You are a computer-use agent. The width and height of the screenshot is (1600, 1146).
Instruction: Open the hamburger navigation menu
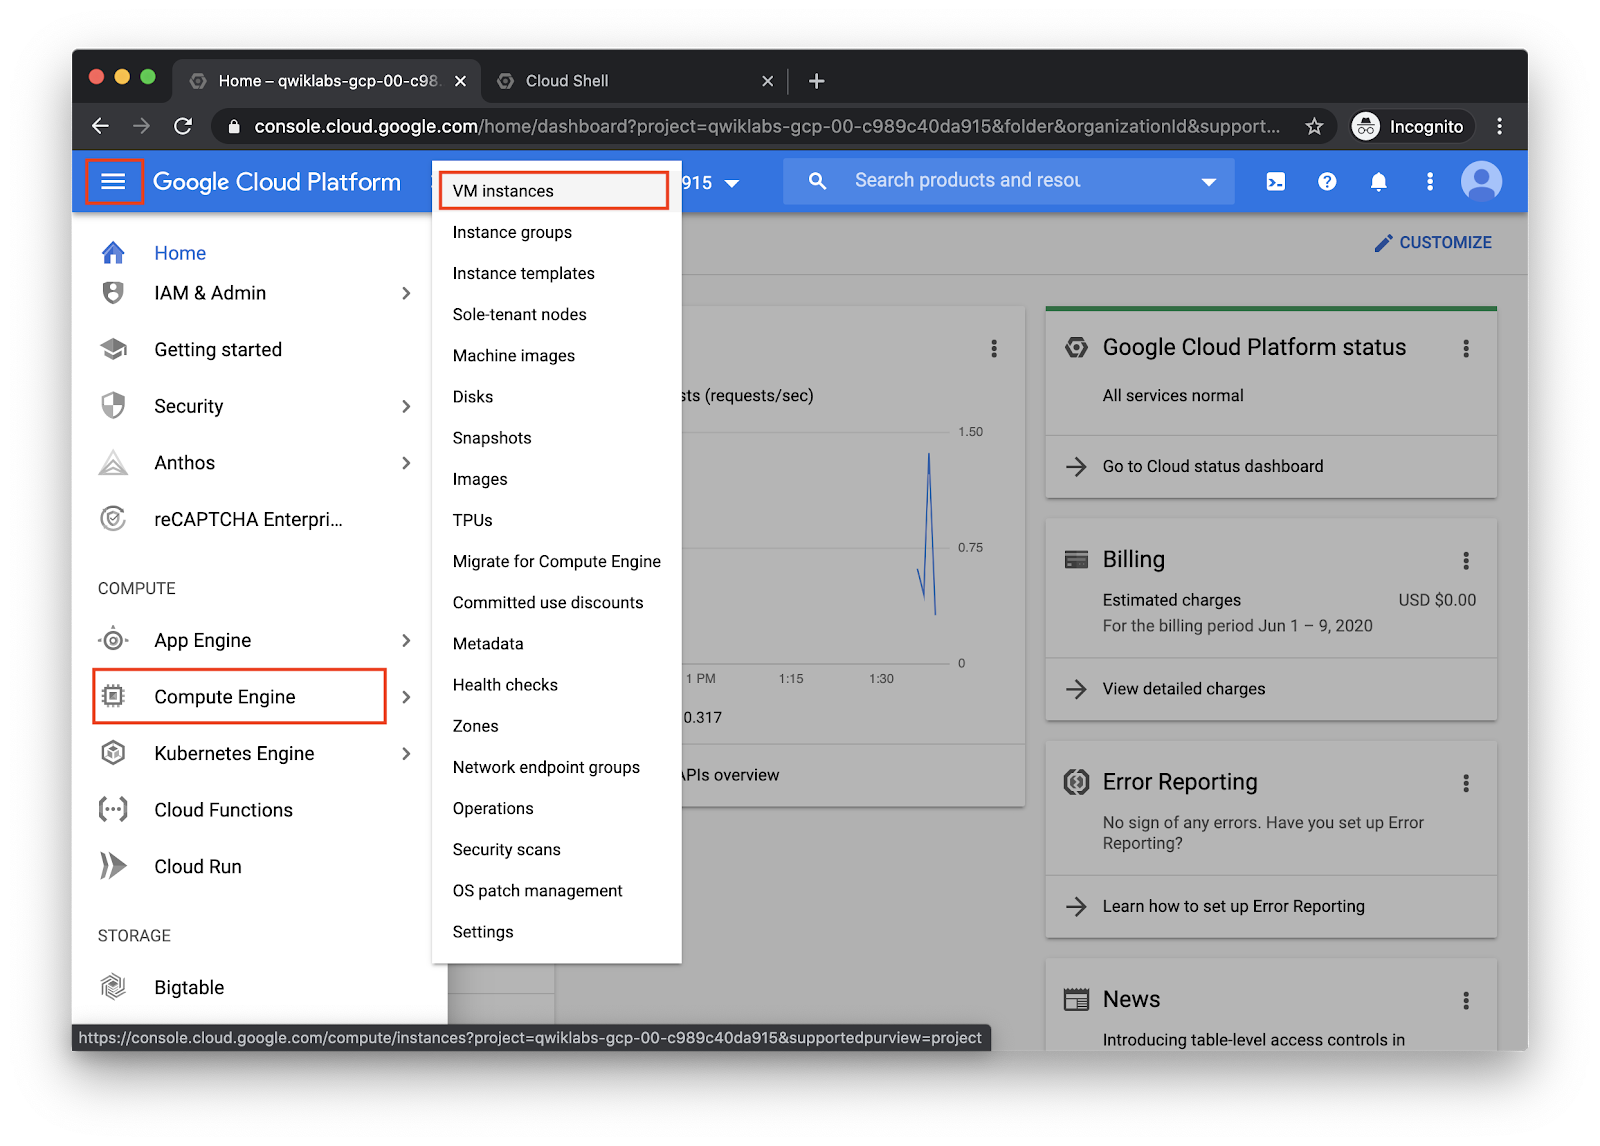(113, 181)
